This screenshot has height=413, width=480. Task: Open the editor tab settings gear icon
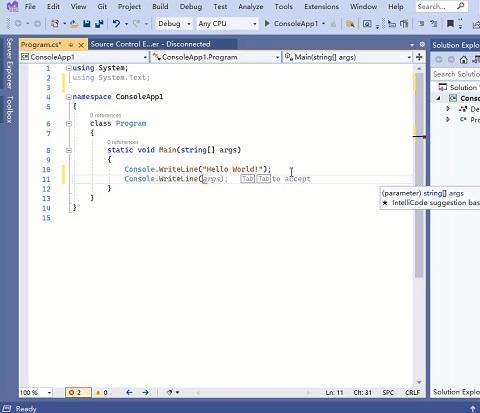tap(422, 44)
